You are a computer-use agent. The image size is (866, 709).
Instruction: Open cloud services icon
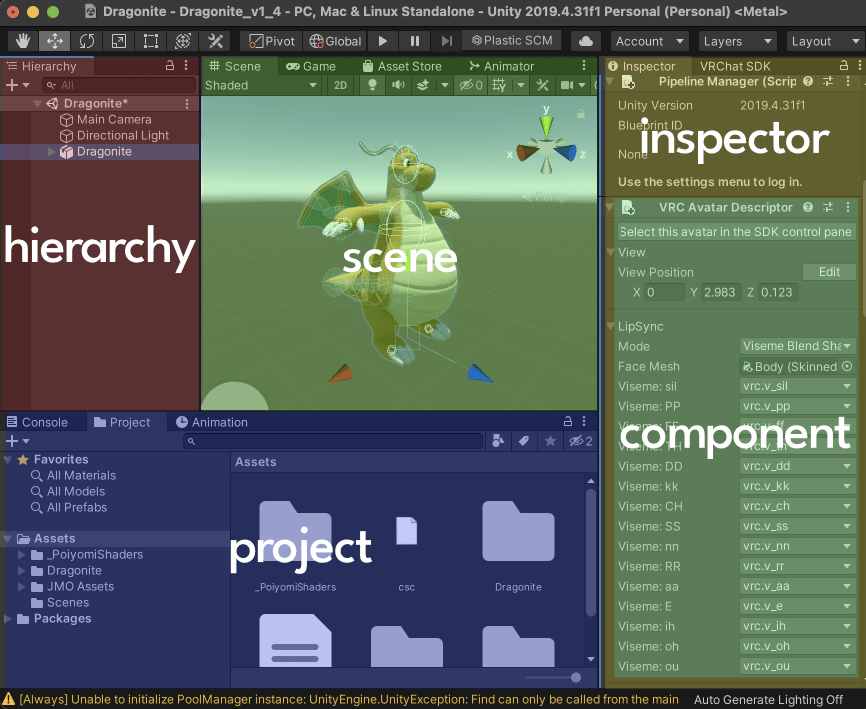585,41
